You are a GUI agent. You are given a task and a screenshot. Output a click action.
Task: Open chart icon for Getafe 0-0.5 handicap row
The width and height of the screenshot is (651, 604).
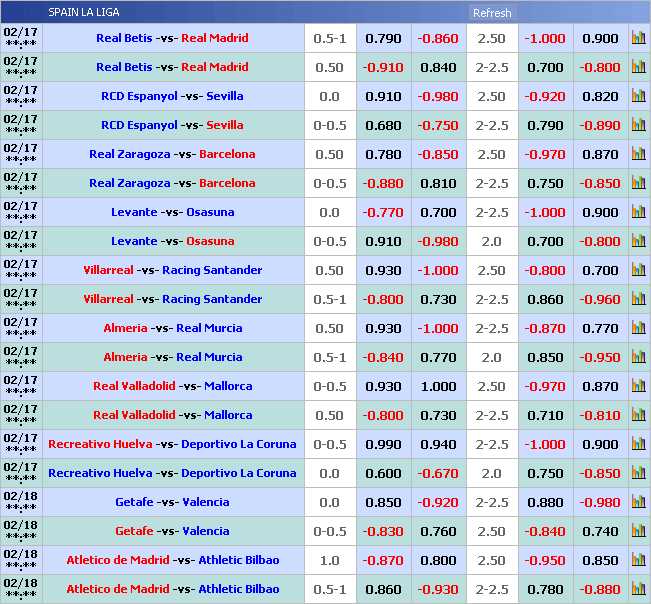pyautogui.click(x=638, y=531)
